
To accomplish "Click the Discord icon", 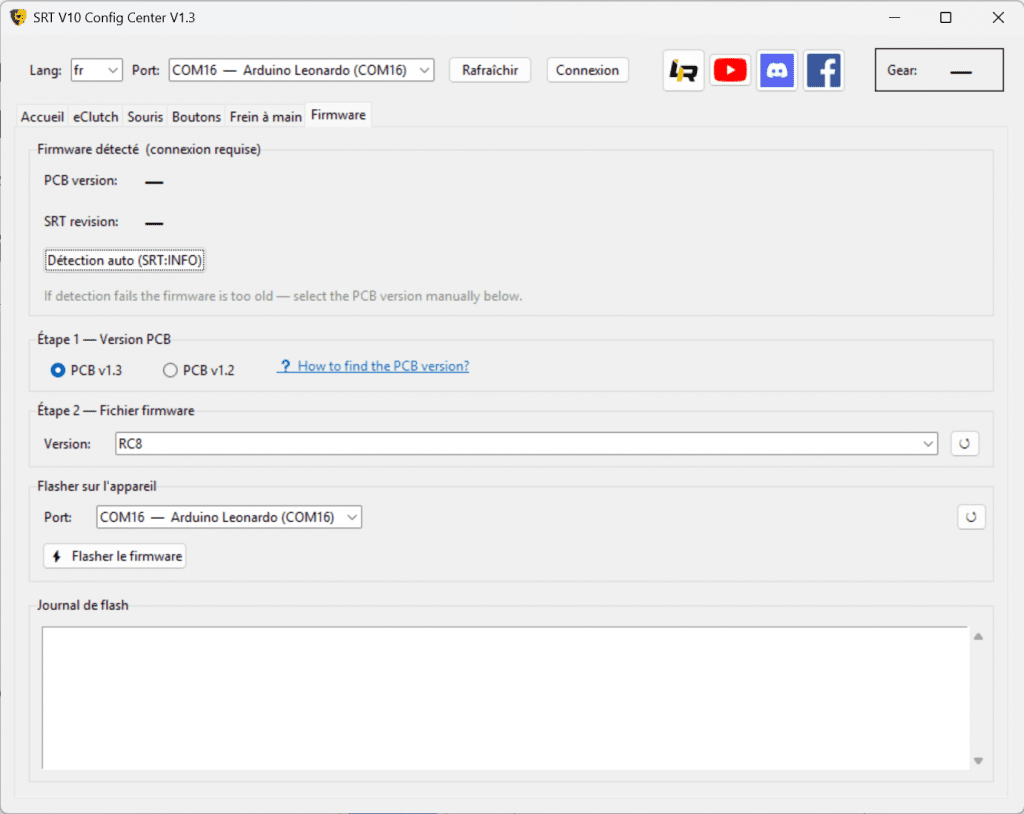I will coord(777,70).
